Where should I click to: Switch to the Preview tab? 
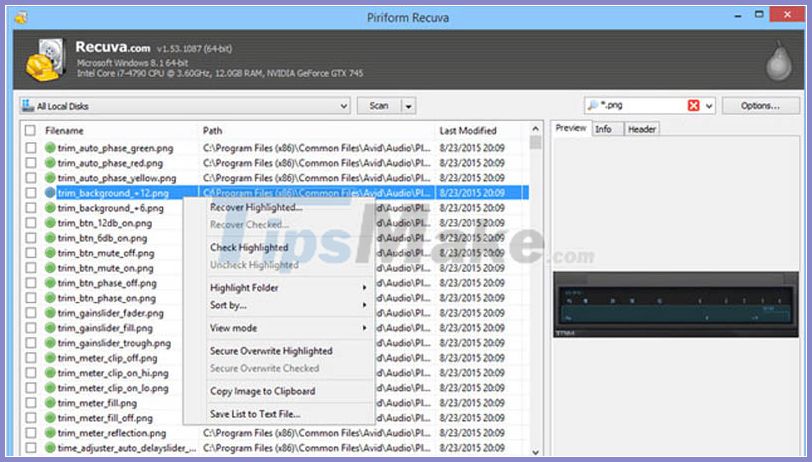click(571, 128)
